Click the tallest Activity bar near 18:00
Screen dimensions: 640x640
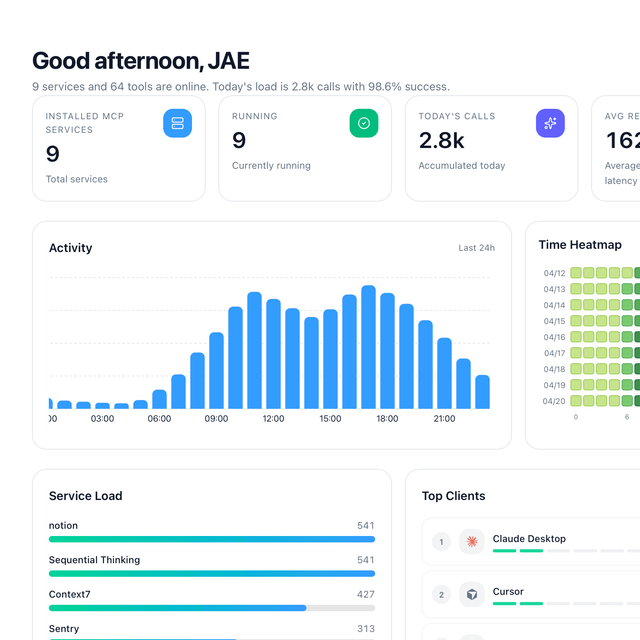[368, 347]
